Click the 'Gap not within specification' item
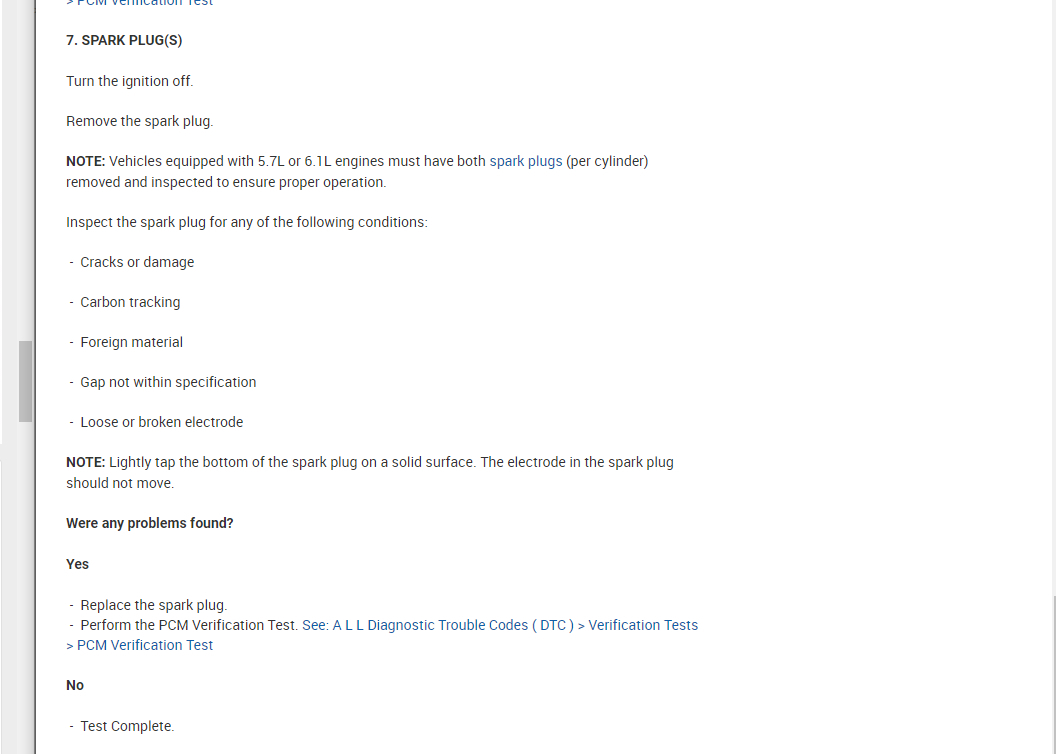This screenshot has width=1056, height=754. pos(168,382)
